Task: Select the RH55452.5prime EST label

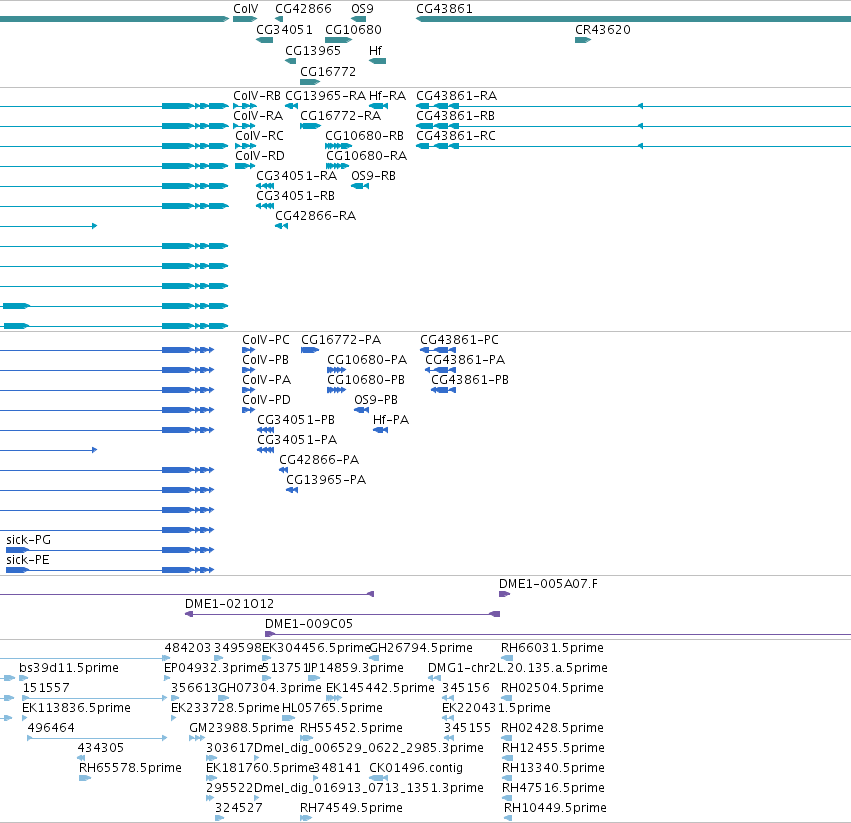Action: [351, 727]
